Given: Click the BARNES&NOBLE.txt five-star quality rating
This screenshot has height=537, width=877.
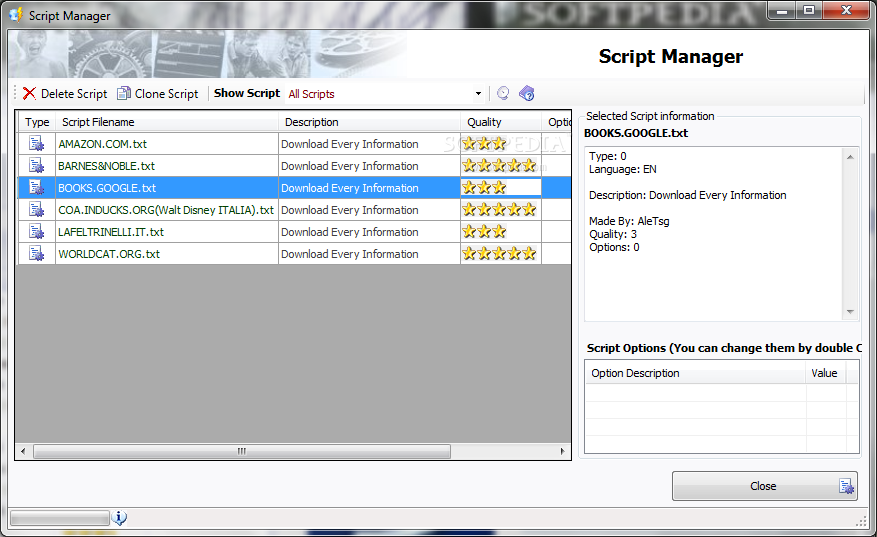Looking at the screenshot, I should tap(499, 166).
